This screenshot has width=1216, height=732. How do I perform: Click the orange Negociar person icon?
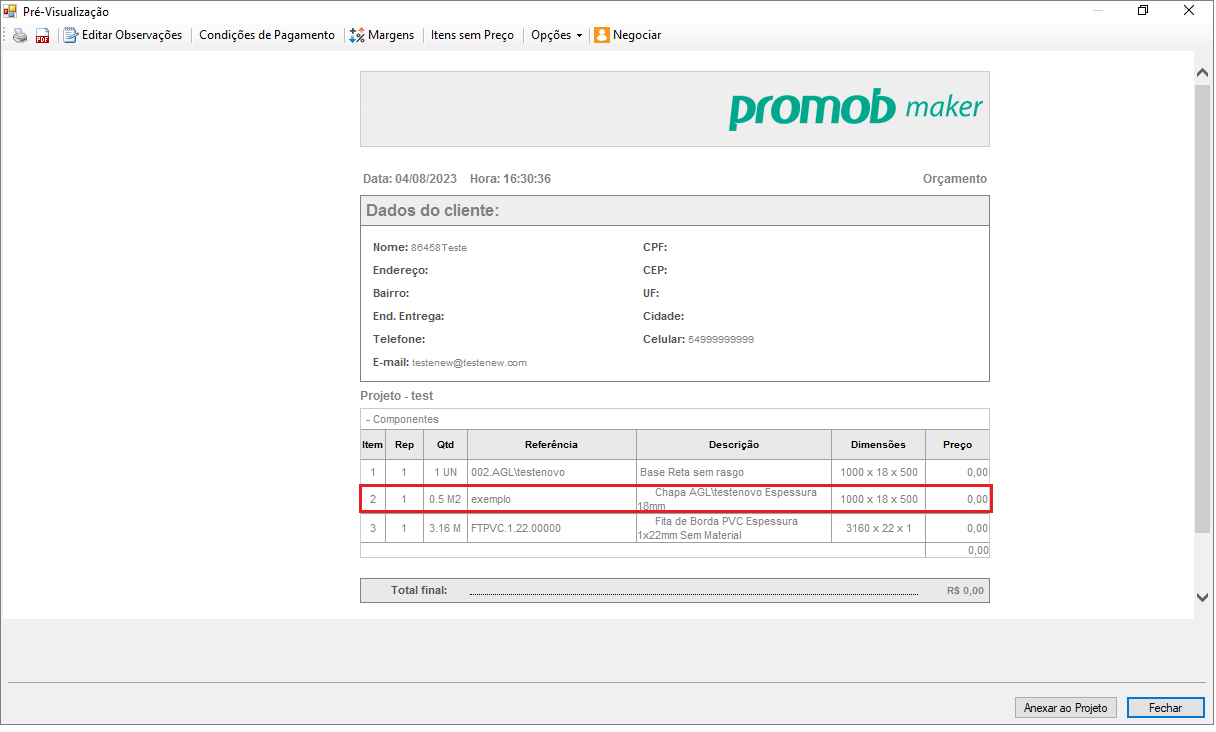coord(602,35)
